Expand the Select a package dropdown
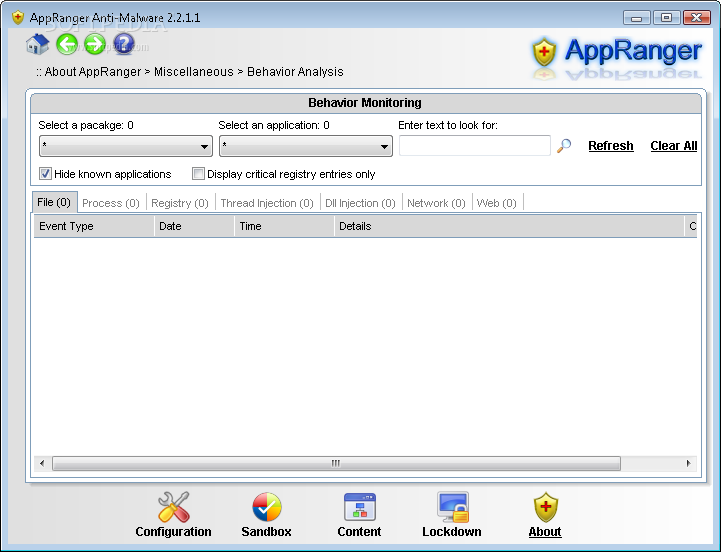Viewport: 721px width, 552px height. (x=126, y=146)
